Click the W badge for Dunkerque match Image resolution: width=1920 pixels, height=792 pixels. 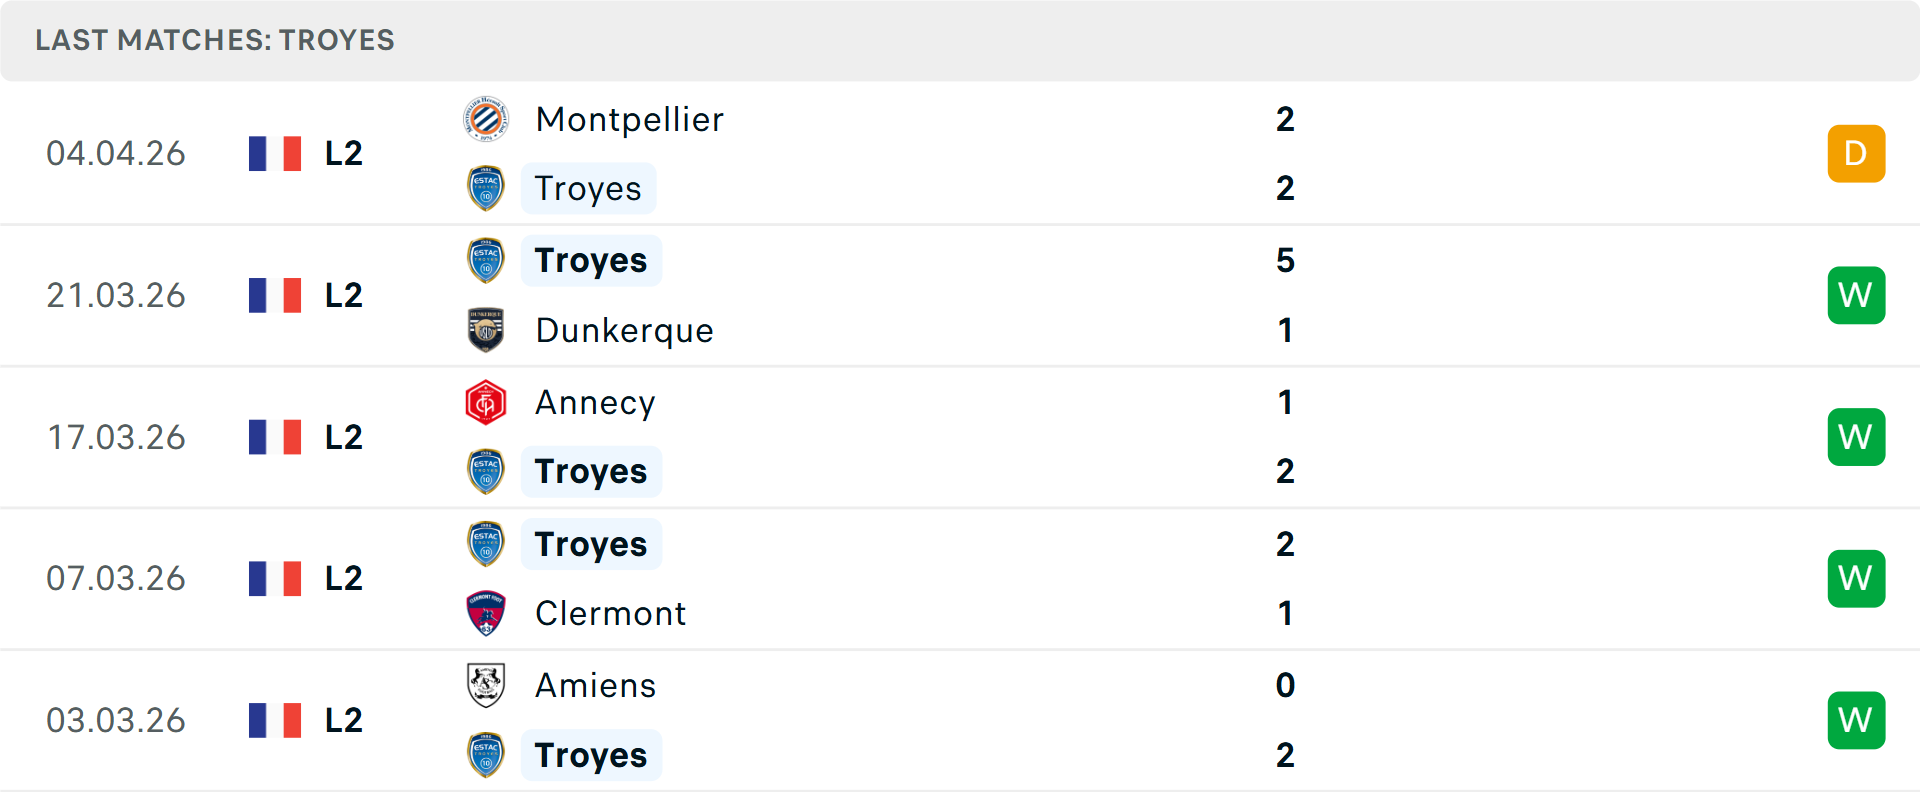[x=1856, y=295]
